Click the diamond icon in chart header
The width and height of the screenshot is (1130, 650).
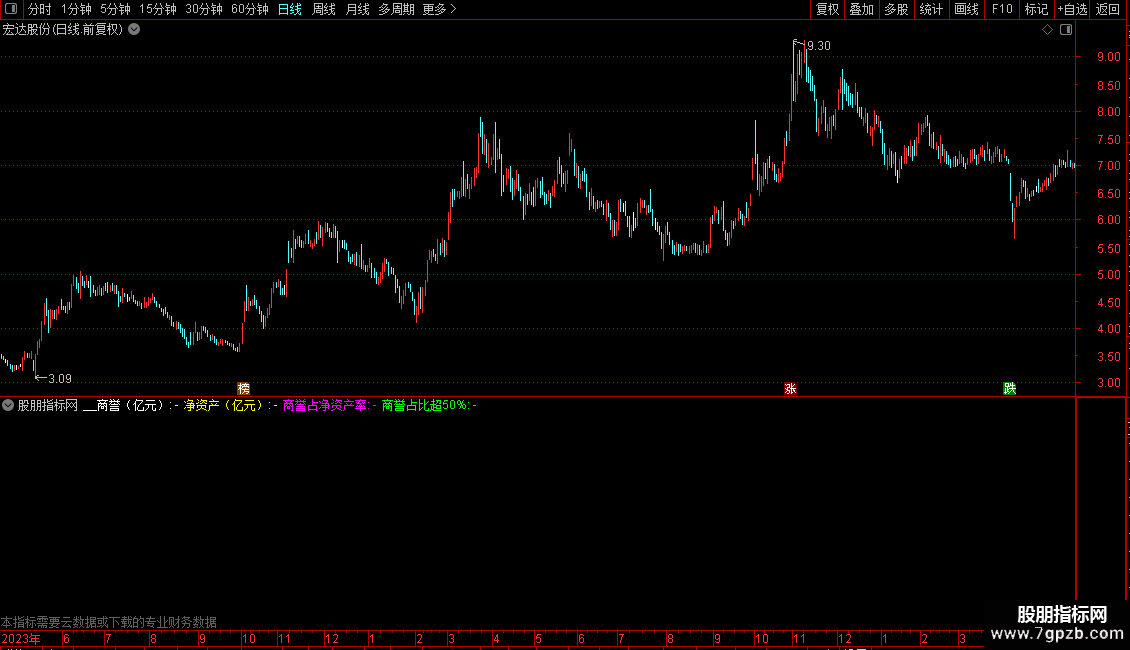[x=1048, y=30]
